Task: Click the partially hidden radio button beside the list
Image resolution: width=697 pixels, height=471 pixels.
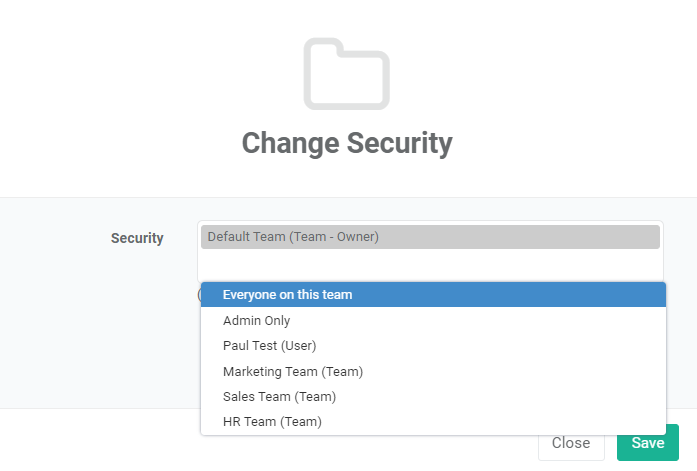Action: coord(199,295)
